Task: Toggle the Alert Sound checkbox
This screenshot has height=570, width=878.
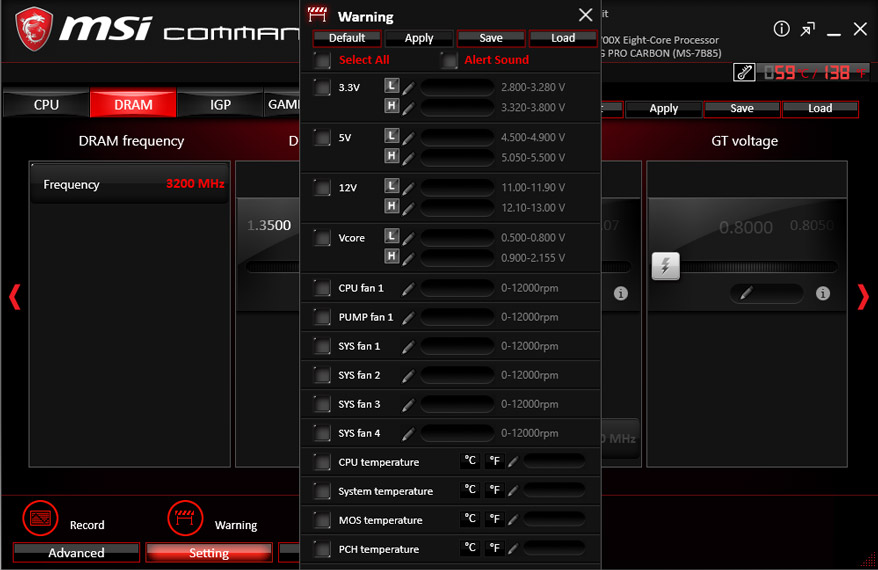Action: (449, 60)
